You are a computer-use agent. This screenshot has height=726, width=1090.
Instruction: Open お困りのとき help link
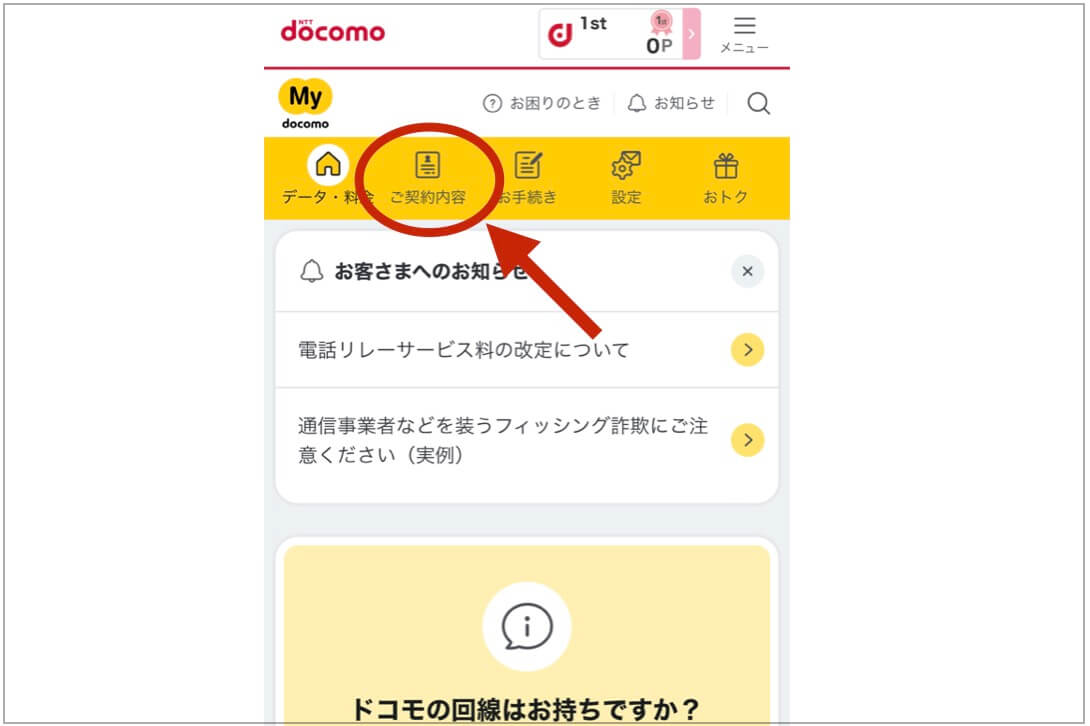(542, 104)
